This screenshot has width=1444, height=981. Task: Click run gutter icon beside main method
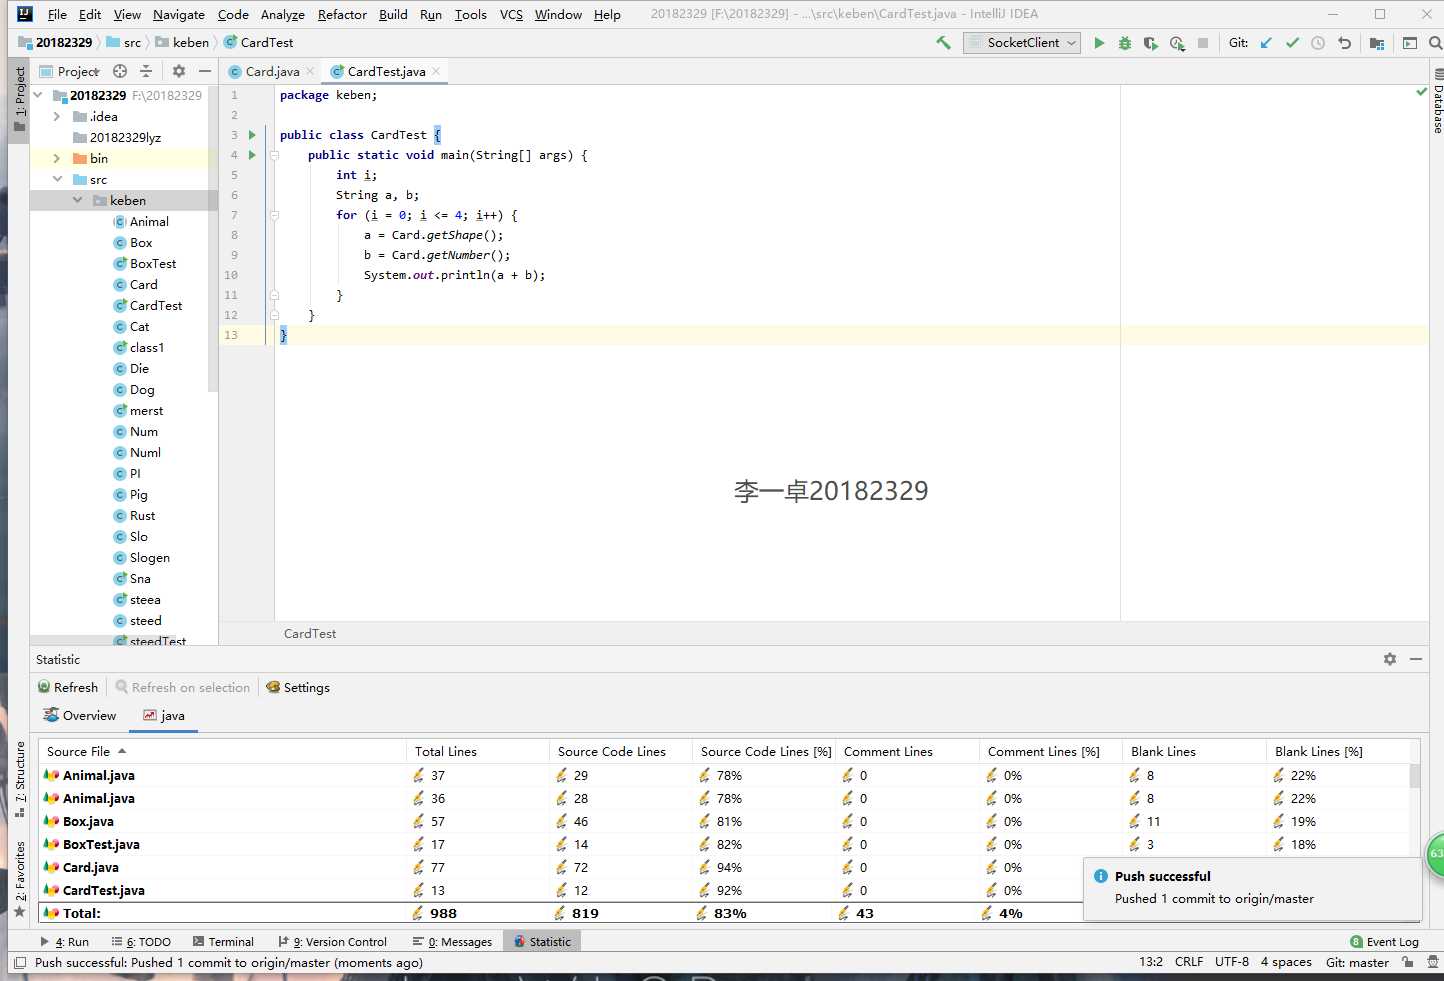(252, 155)
